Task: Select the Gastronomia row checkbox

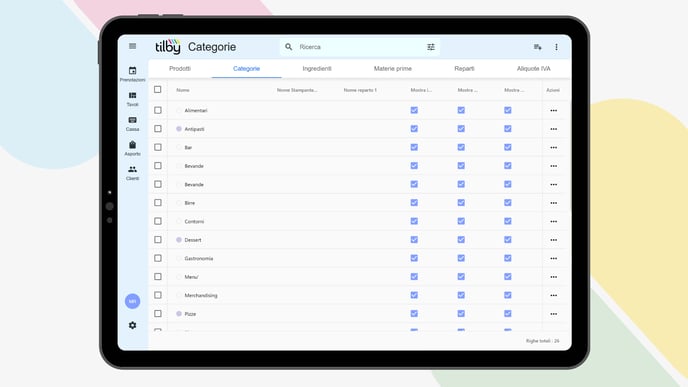Action: point(158,258)
